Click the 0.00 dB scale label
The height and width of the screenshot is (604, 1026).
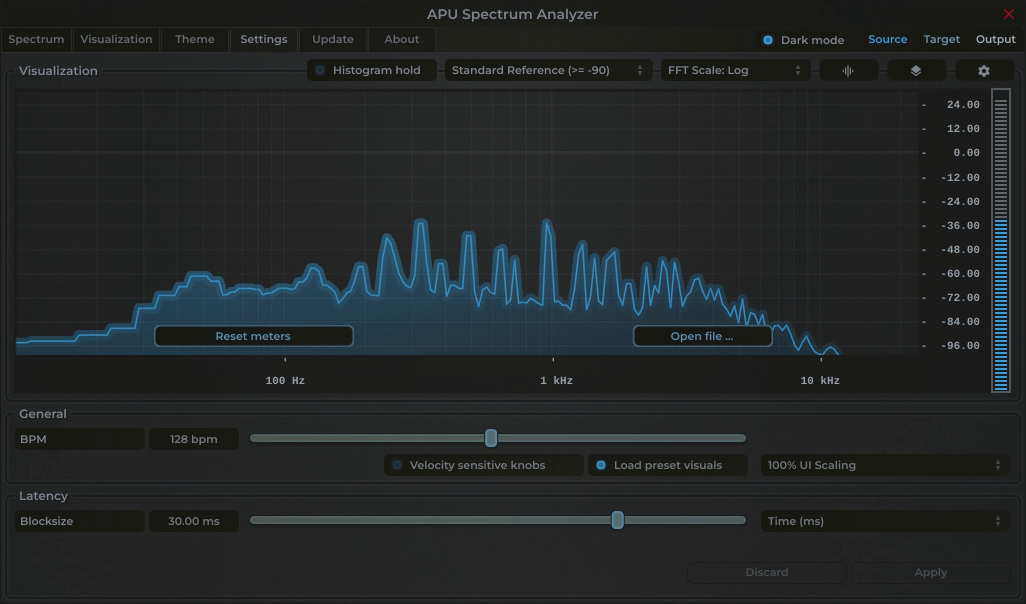[966, 153]
